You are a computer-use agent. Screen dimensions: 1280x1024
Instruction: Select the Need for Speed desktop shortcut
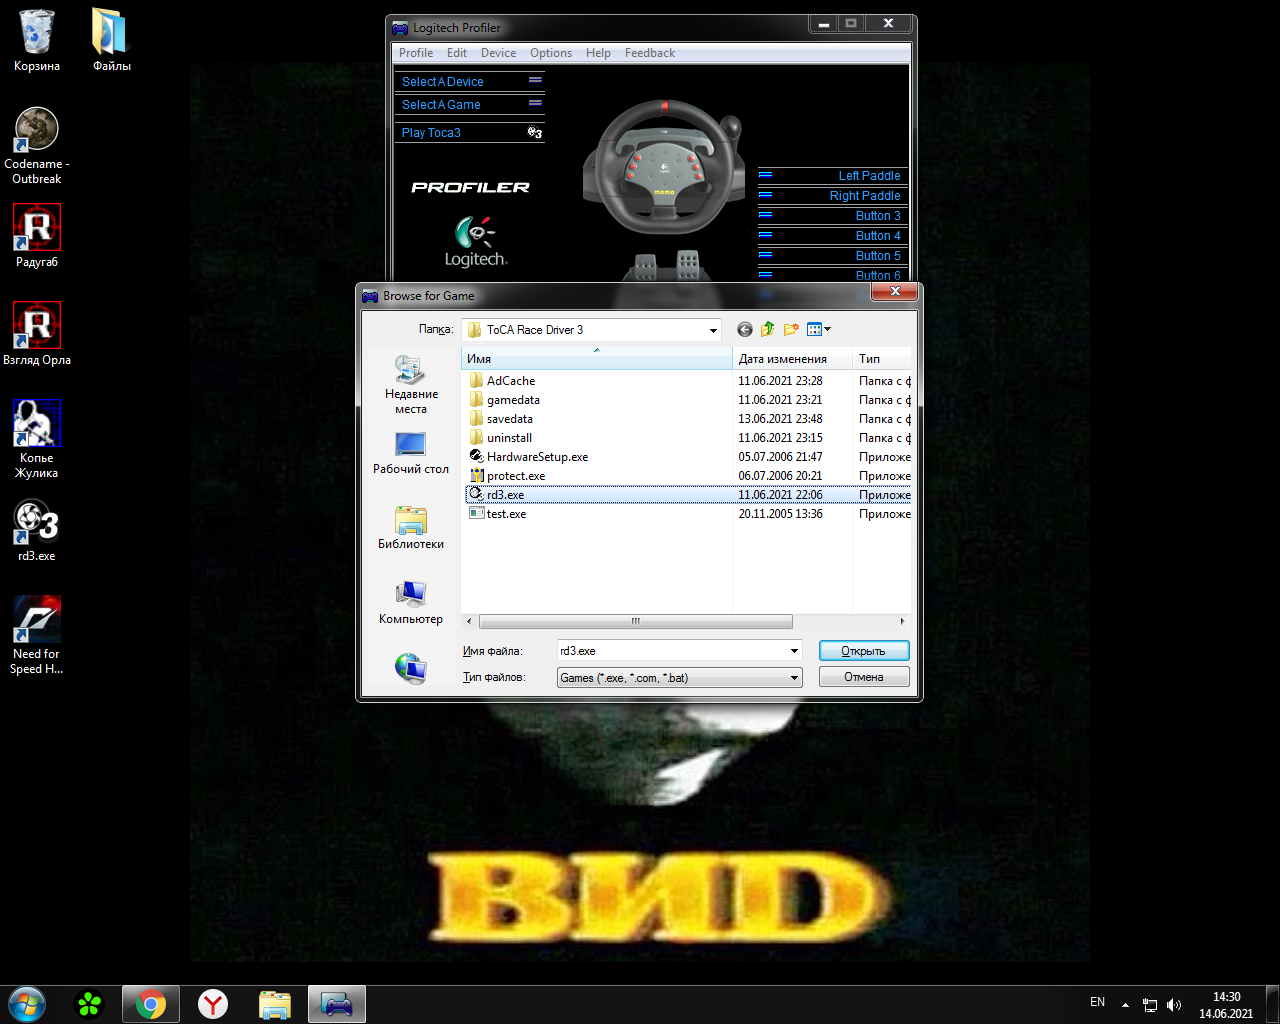[x=37, y=636]
